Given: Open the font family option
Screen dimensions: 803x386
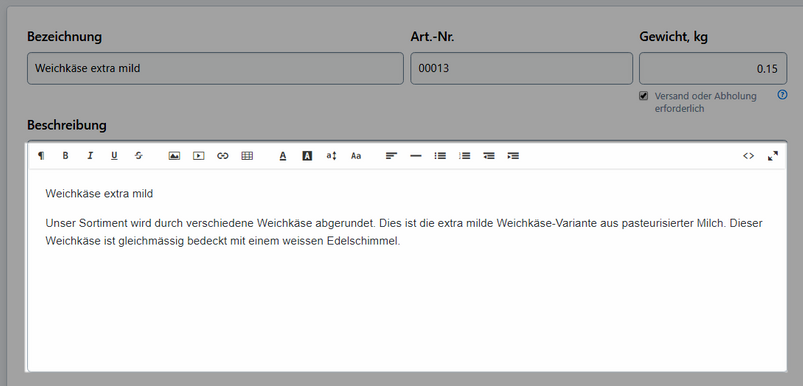Looking at the screenshot, I should pyautogui.click(x=356, y=156).
